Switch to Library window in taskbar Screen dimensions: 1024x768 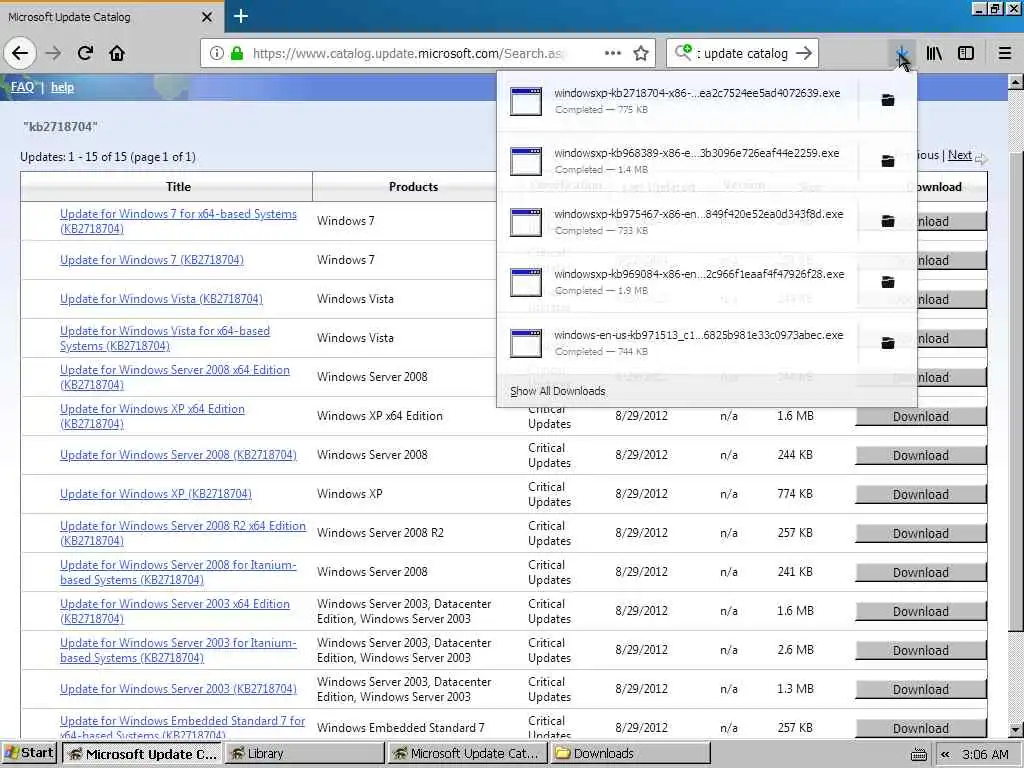click(306, 754)
